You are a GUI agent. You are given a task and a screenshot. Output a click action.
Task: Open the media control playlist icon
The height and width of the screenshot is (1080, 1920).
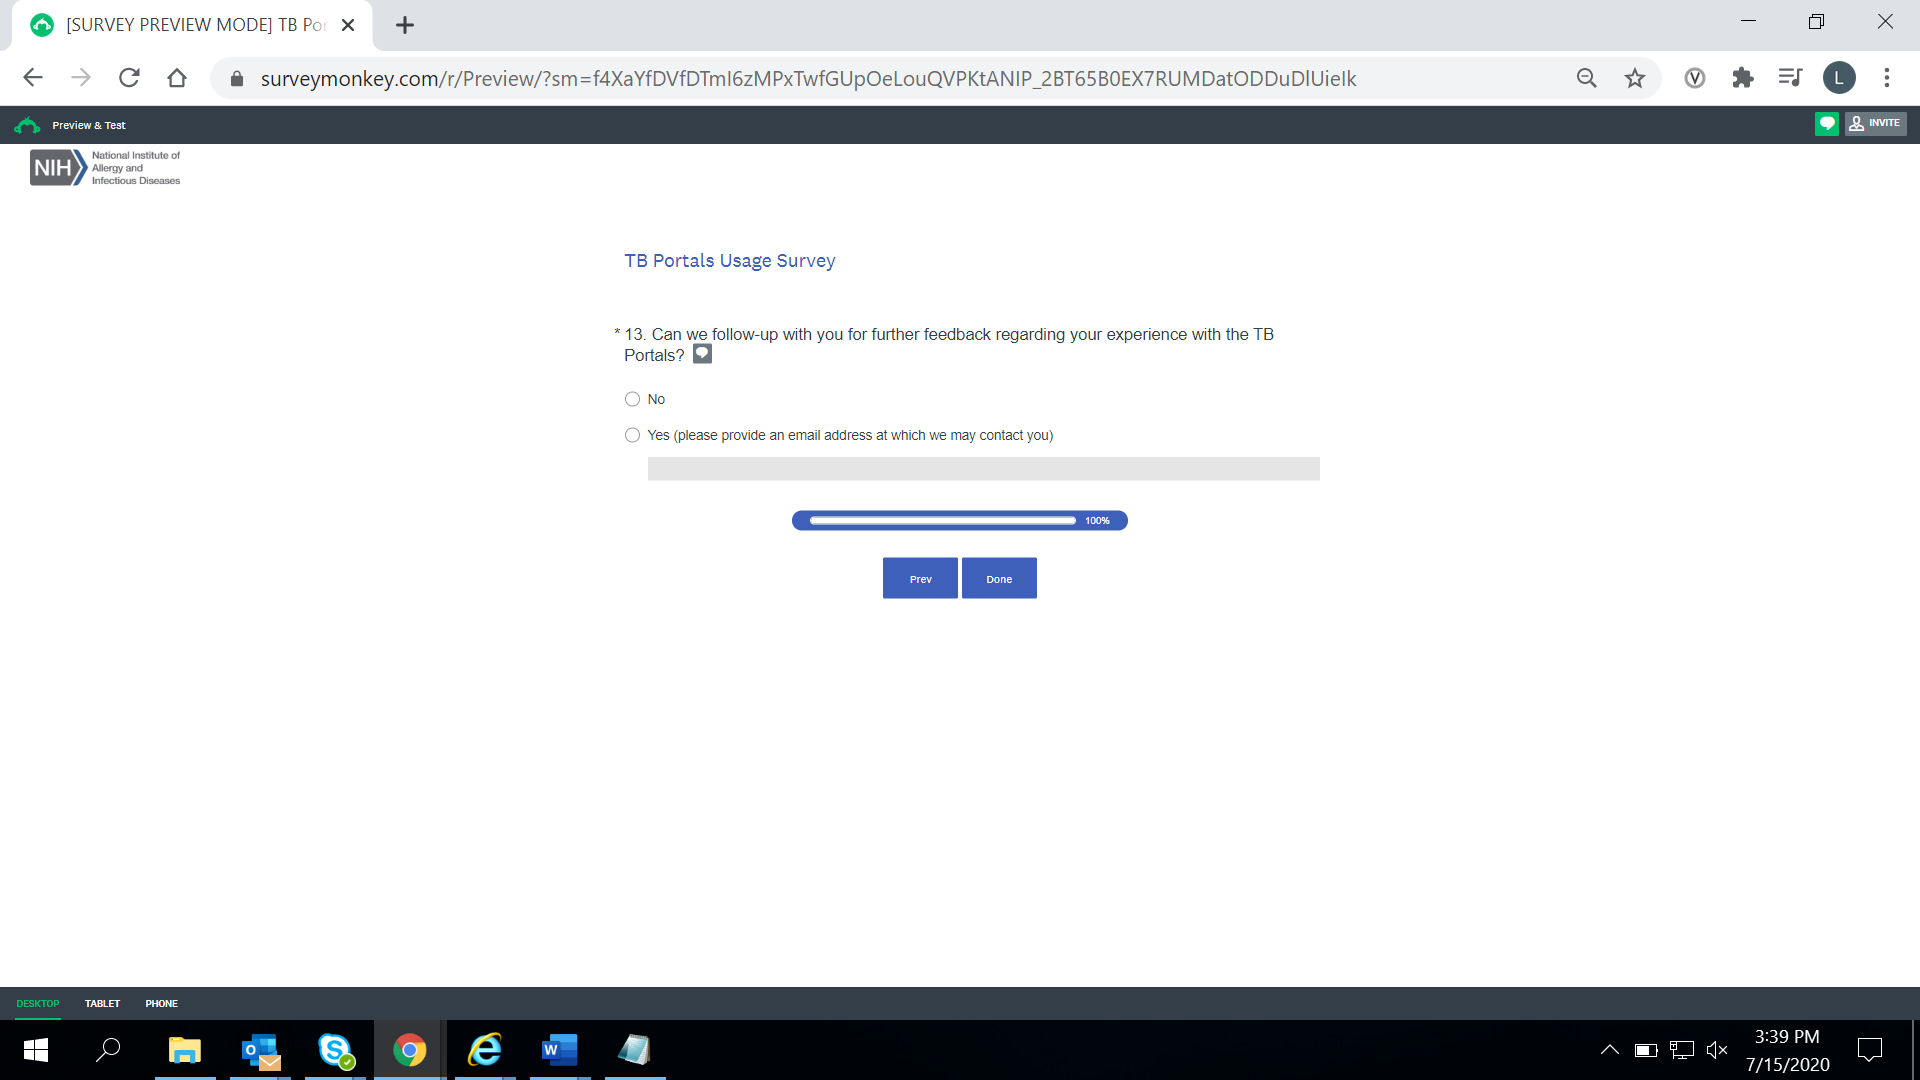pyautogui.click(x=1790, y=78)
